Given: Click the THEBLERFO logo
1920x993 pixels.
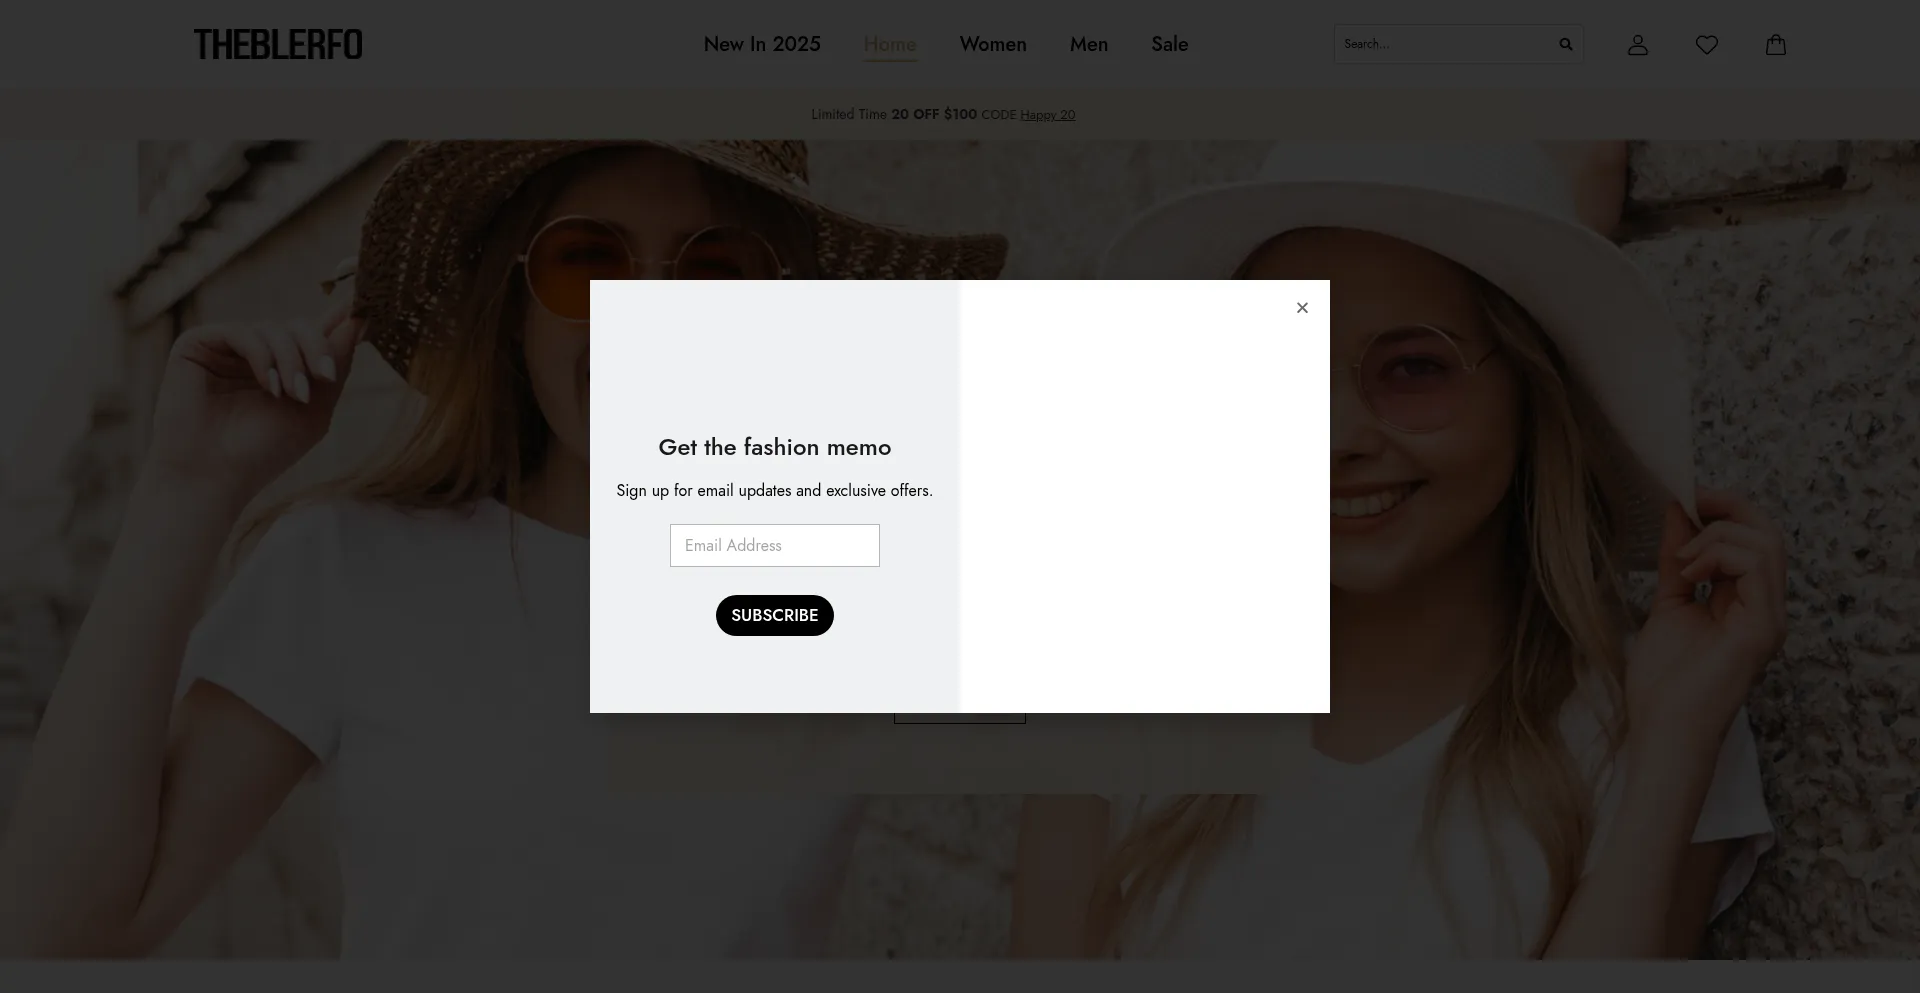Looking at the screenshot, I should 278,45.
